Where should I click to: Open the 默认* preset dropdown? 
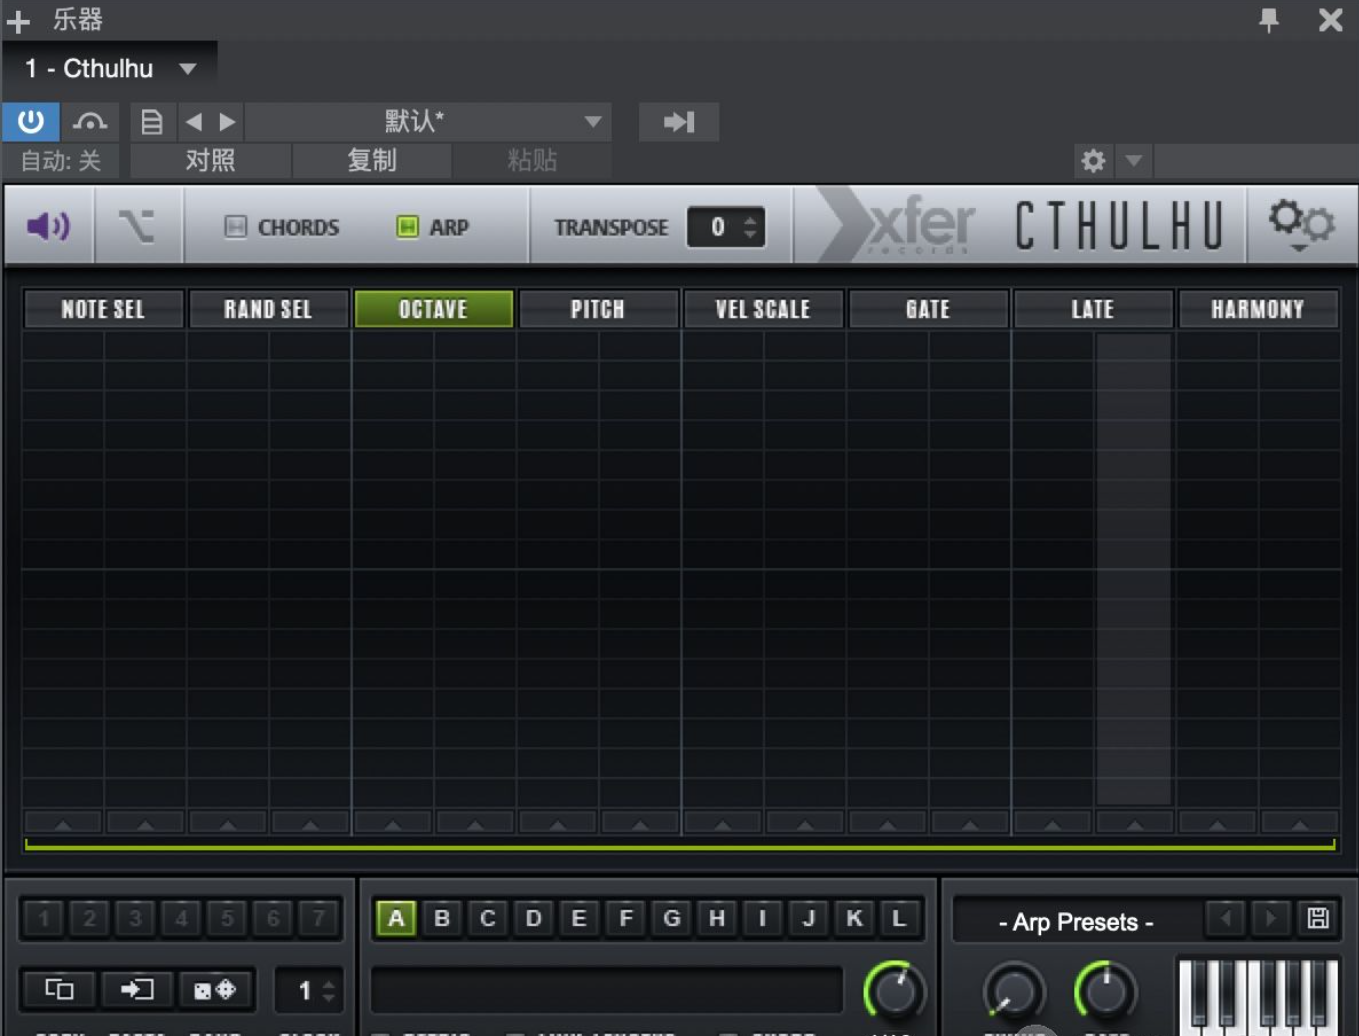(x=428, y=122)
